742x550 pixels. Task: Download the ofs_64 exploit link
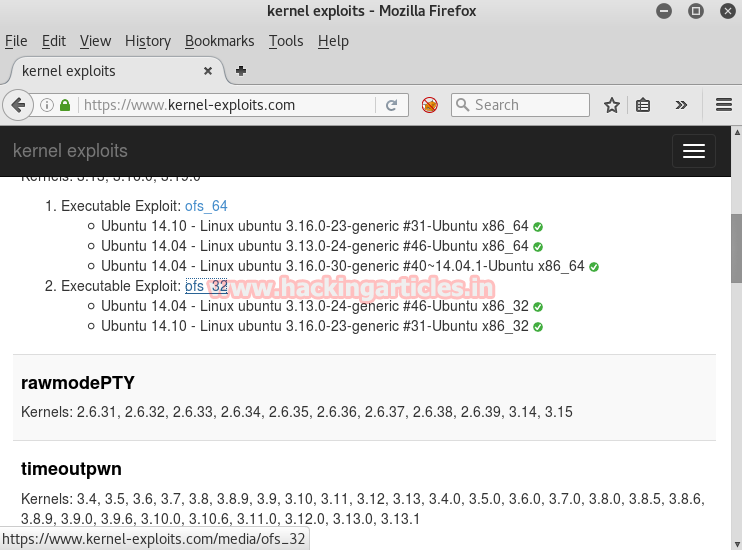click(x=206, y=206)
